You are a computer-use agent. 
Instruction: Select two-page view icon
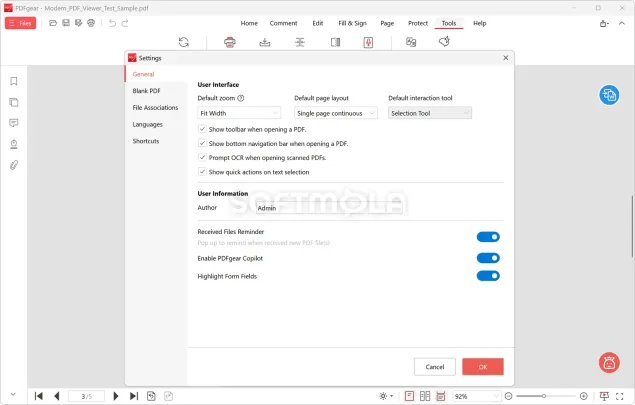(425, 396)
